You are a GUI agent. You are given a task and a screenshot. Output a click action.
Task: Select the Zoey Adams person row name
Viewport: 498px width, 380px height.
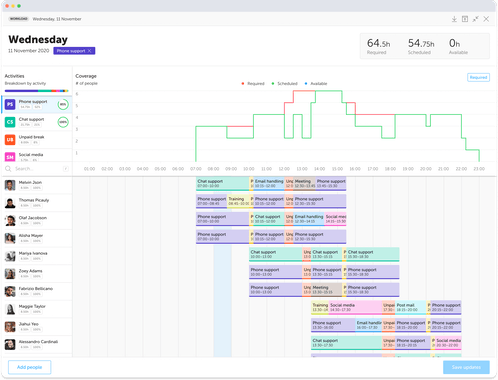point(30,271)
